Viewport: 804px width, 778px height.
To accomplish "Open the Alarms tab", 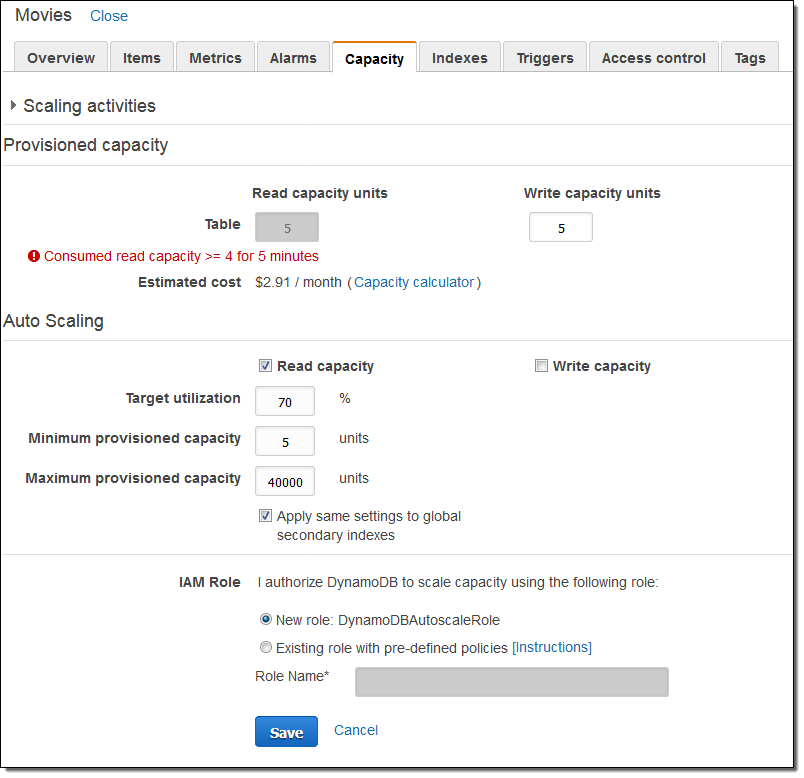I will click(x=293, y=58).
